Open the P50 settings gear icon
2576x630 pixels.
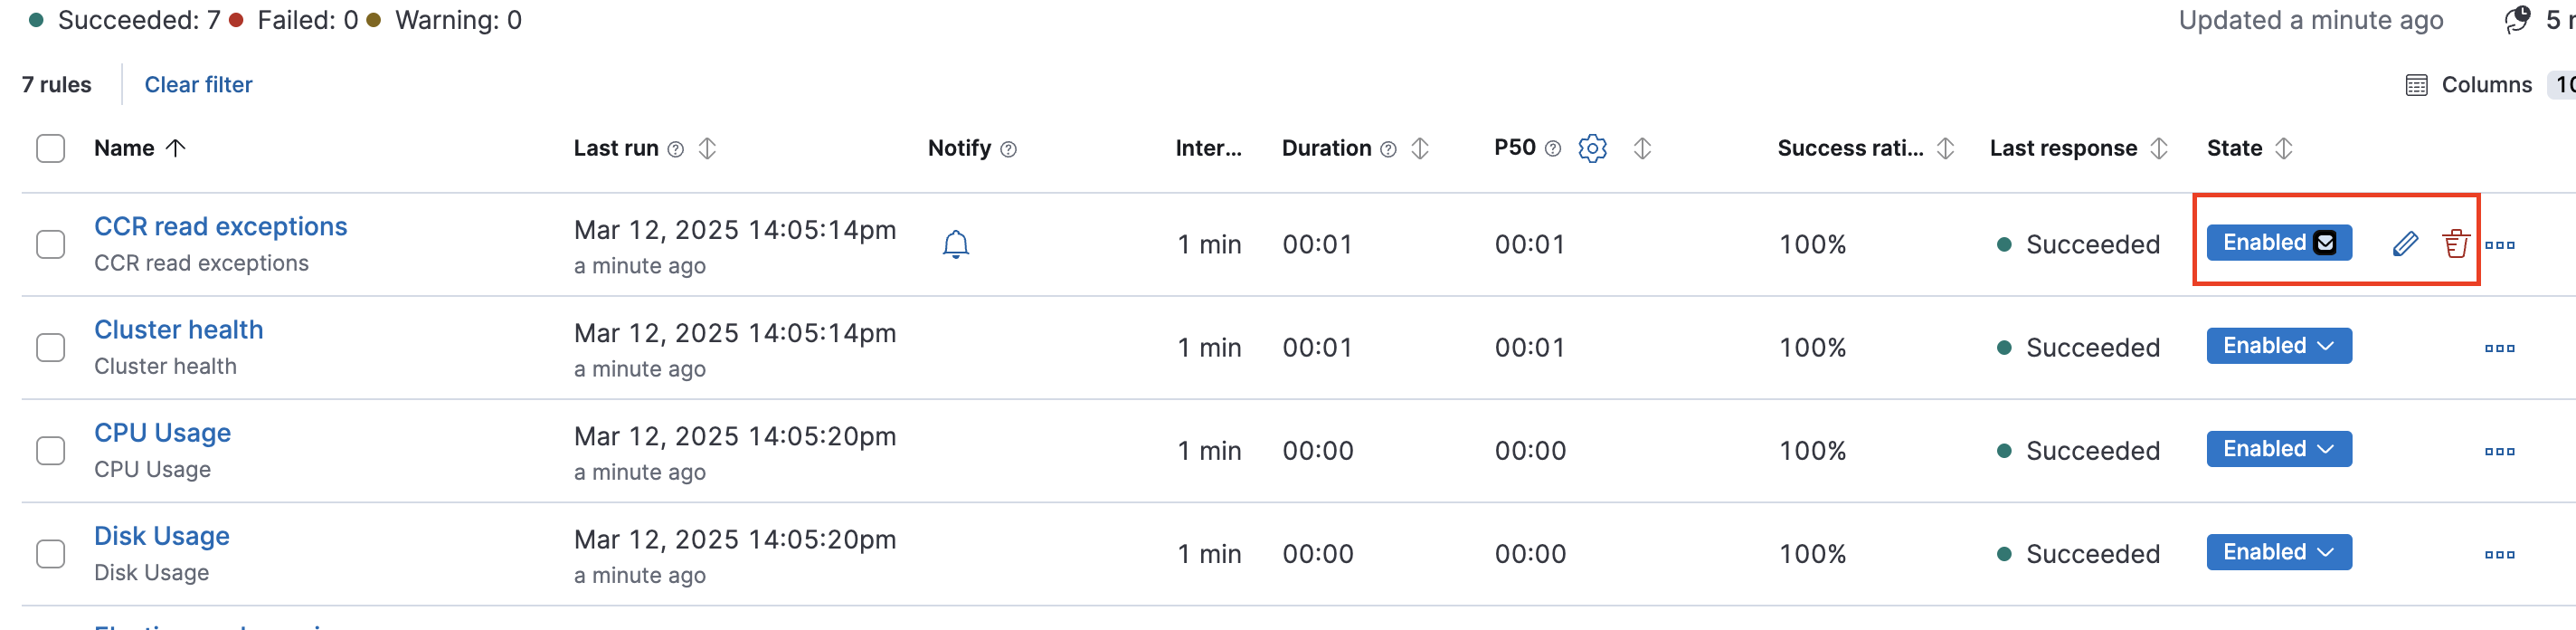coord(1593,148)
